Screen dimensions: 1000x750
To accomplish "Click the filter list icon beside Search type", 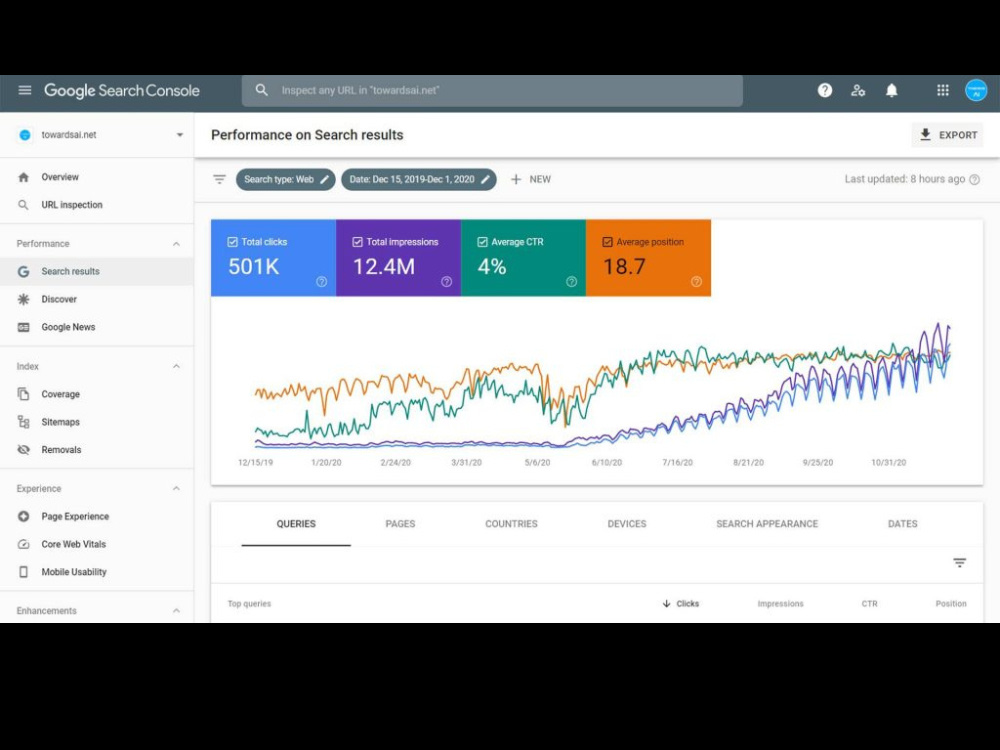I will click(219, 179).
